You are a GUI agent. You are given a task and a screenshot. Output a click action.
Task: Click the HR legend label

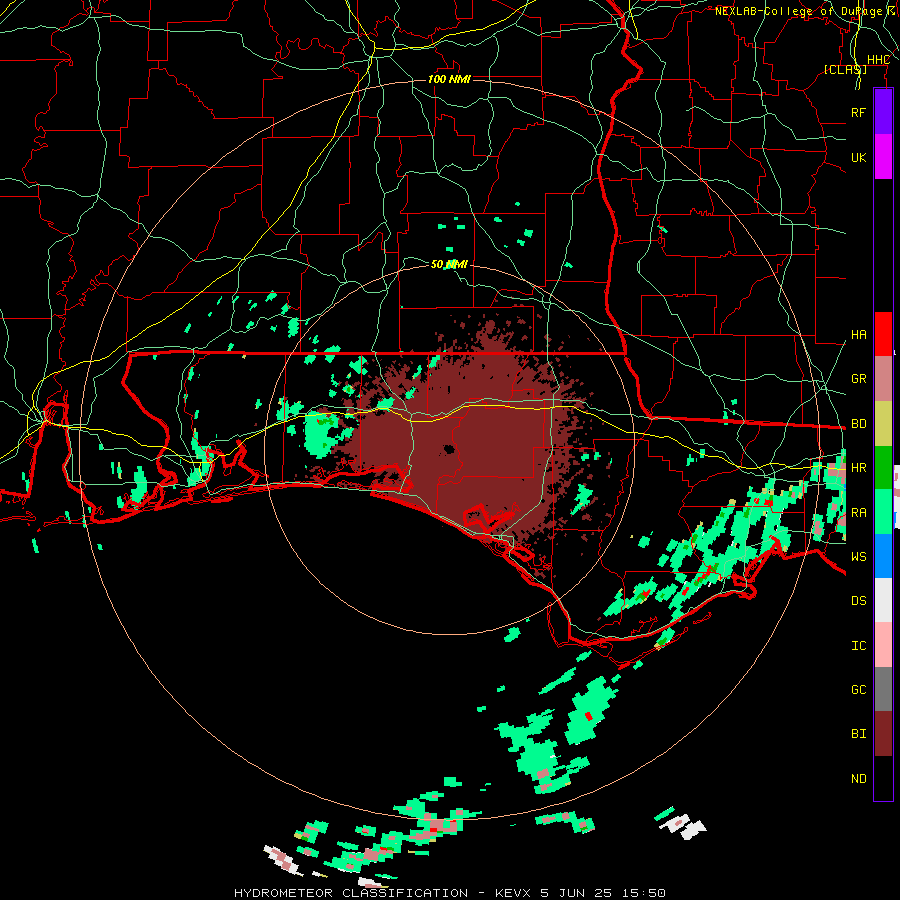[858, 468]
